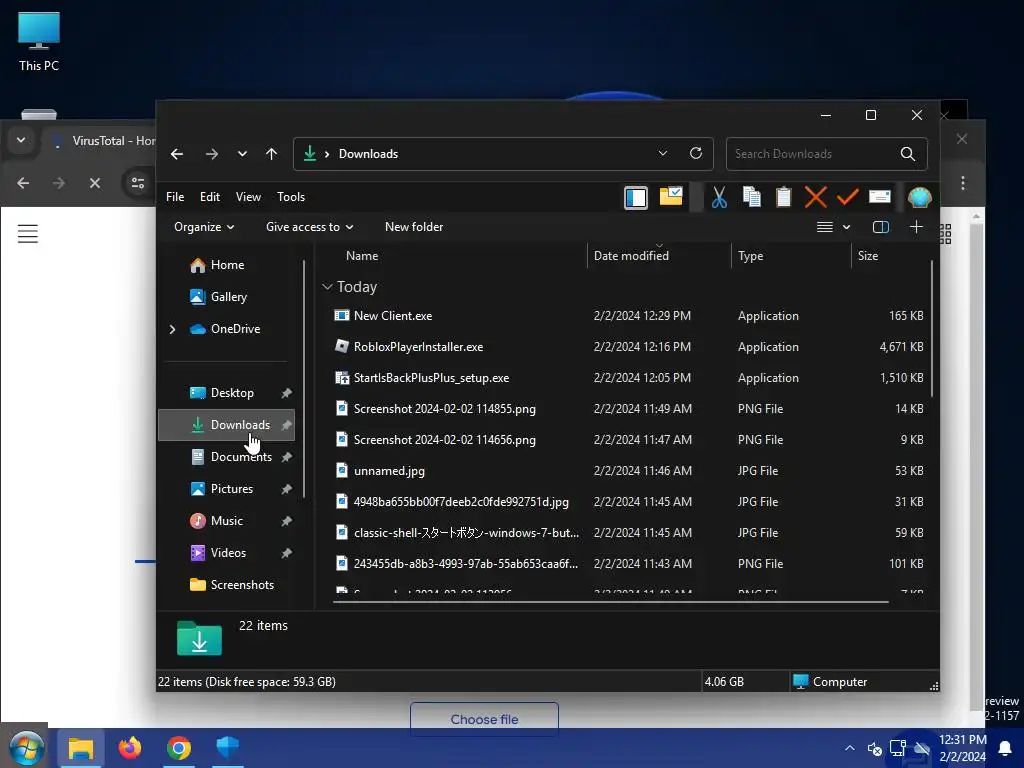The width and height of the screenshot is (1024, 768).
Task: Click the shell settings globe icon
Action: coord(919,197)
